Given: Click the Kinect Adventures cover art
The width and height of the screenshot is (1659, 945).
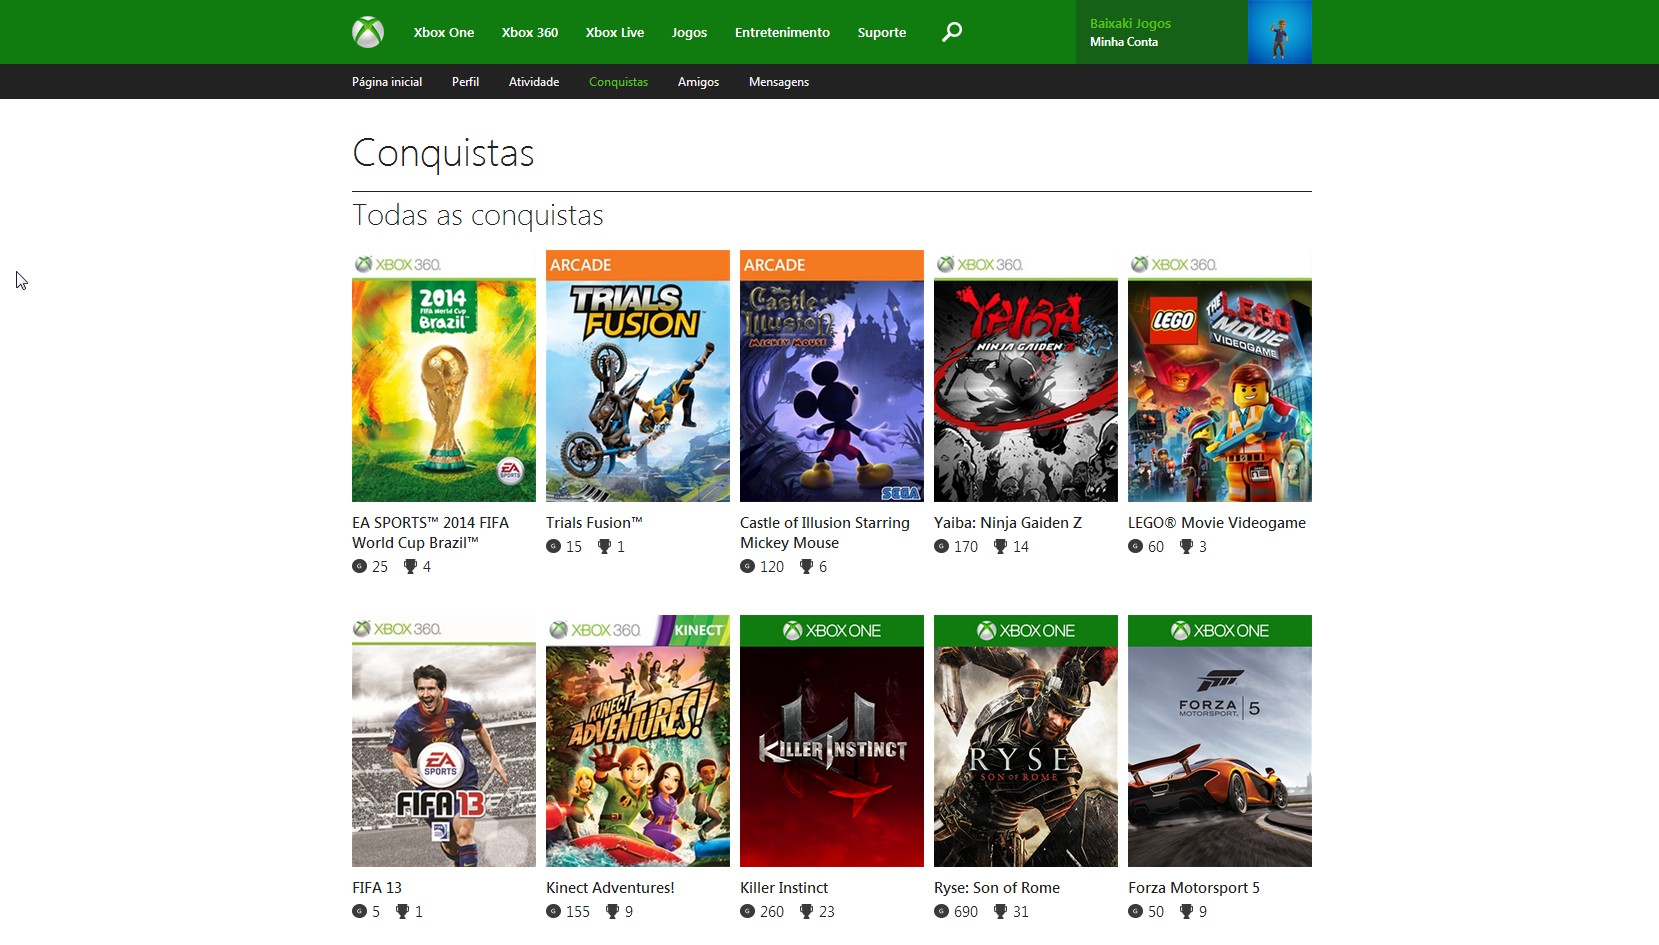Looking at the screenshot, I should 638,741.
